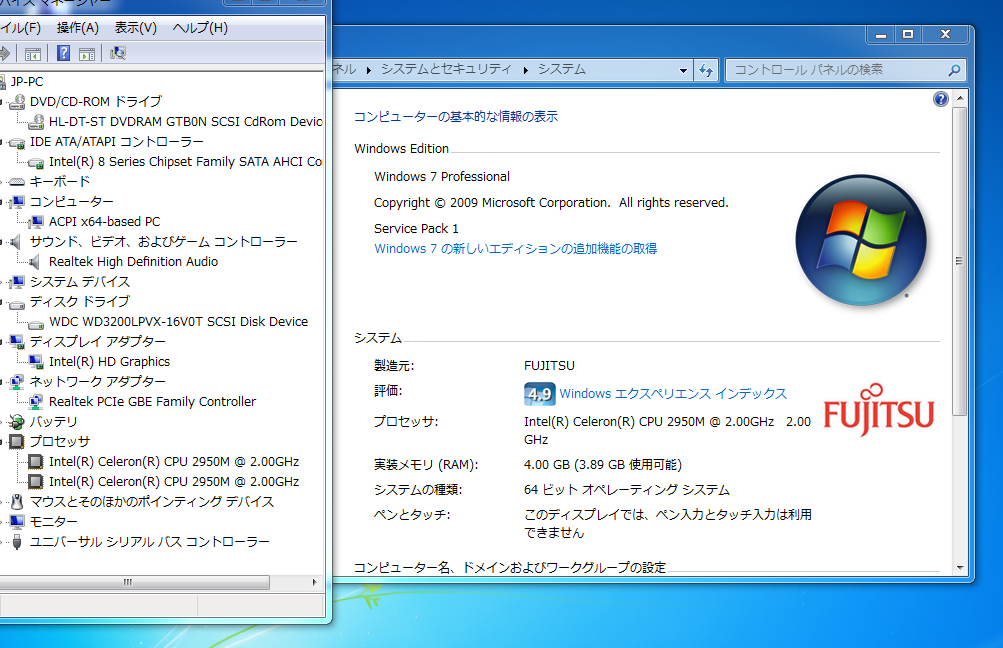Click the scroll up arrow in System window

(960, 99)
